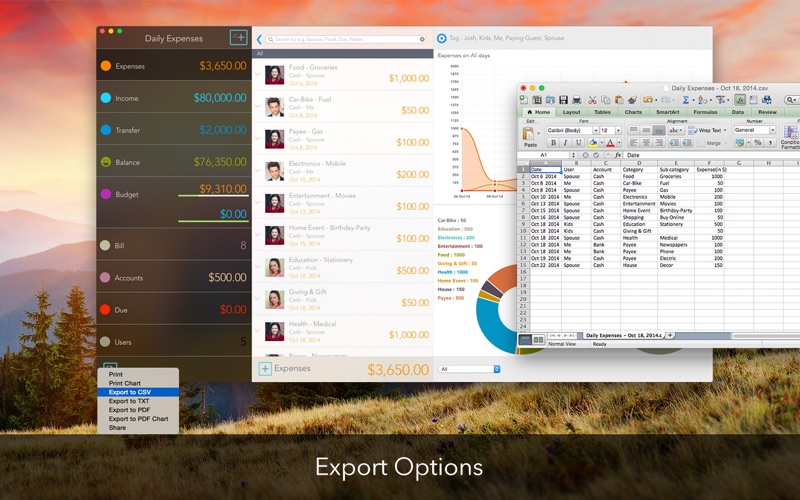Align cell text left in Excel

[633, 143]
